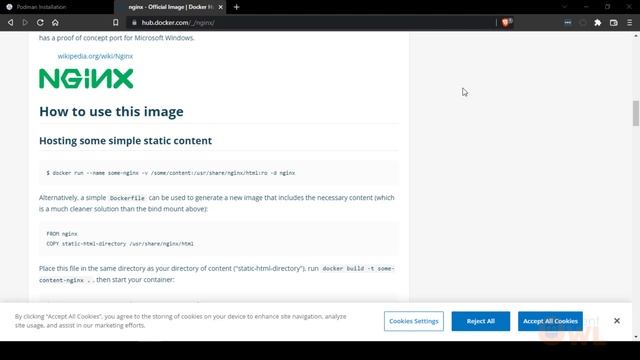
Task: Click the 'COPY static-html-directory' code line
Action: click(120, 244)
